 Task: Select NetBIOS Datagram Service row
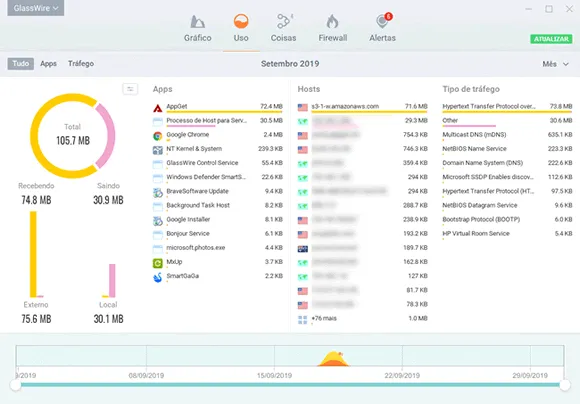pyautogui.click(x=508, y=206)
